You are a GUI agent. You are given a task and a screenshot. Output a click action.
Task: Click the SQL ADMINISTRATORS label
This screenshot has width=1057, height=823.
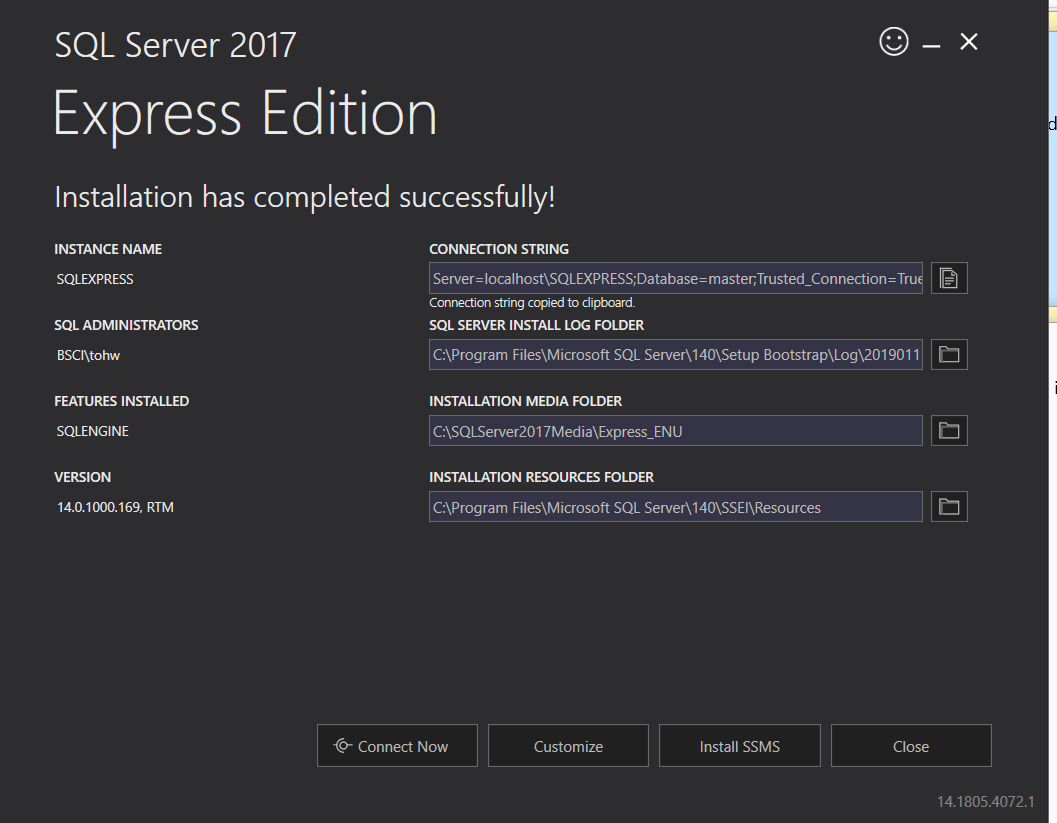[126, 325]
